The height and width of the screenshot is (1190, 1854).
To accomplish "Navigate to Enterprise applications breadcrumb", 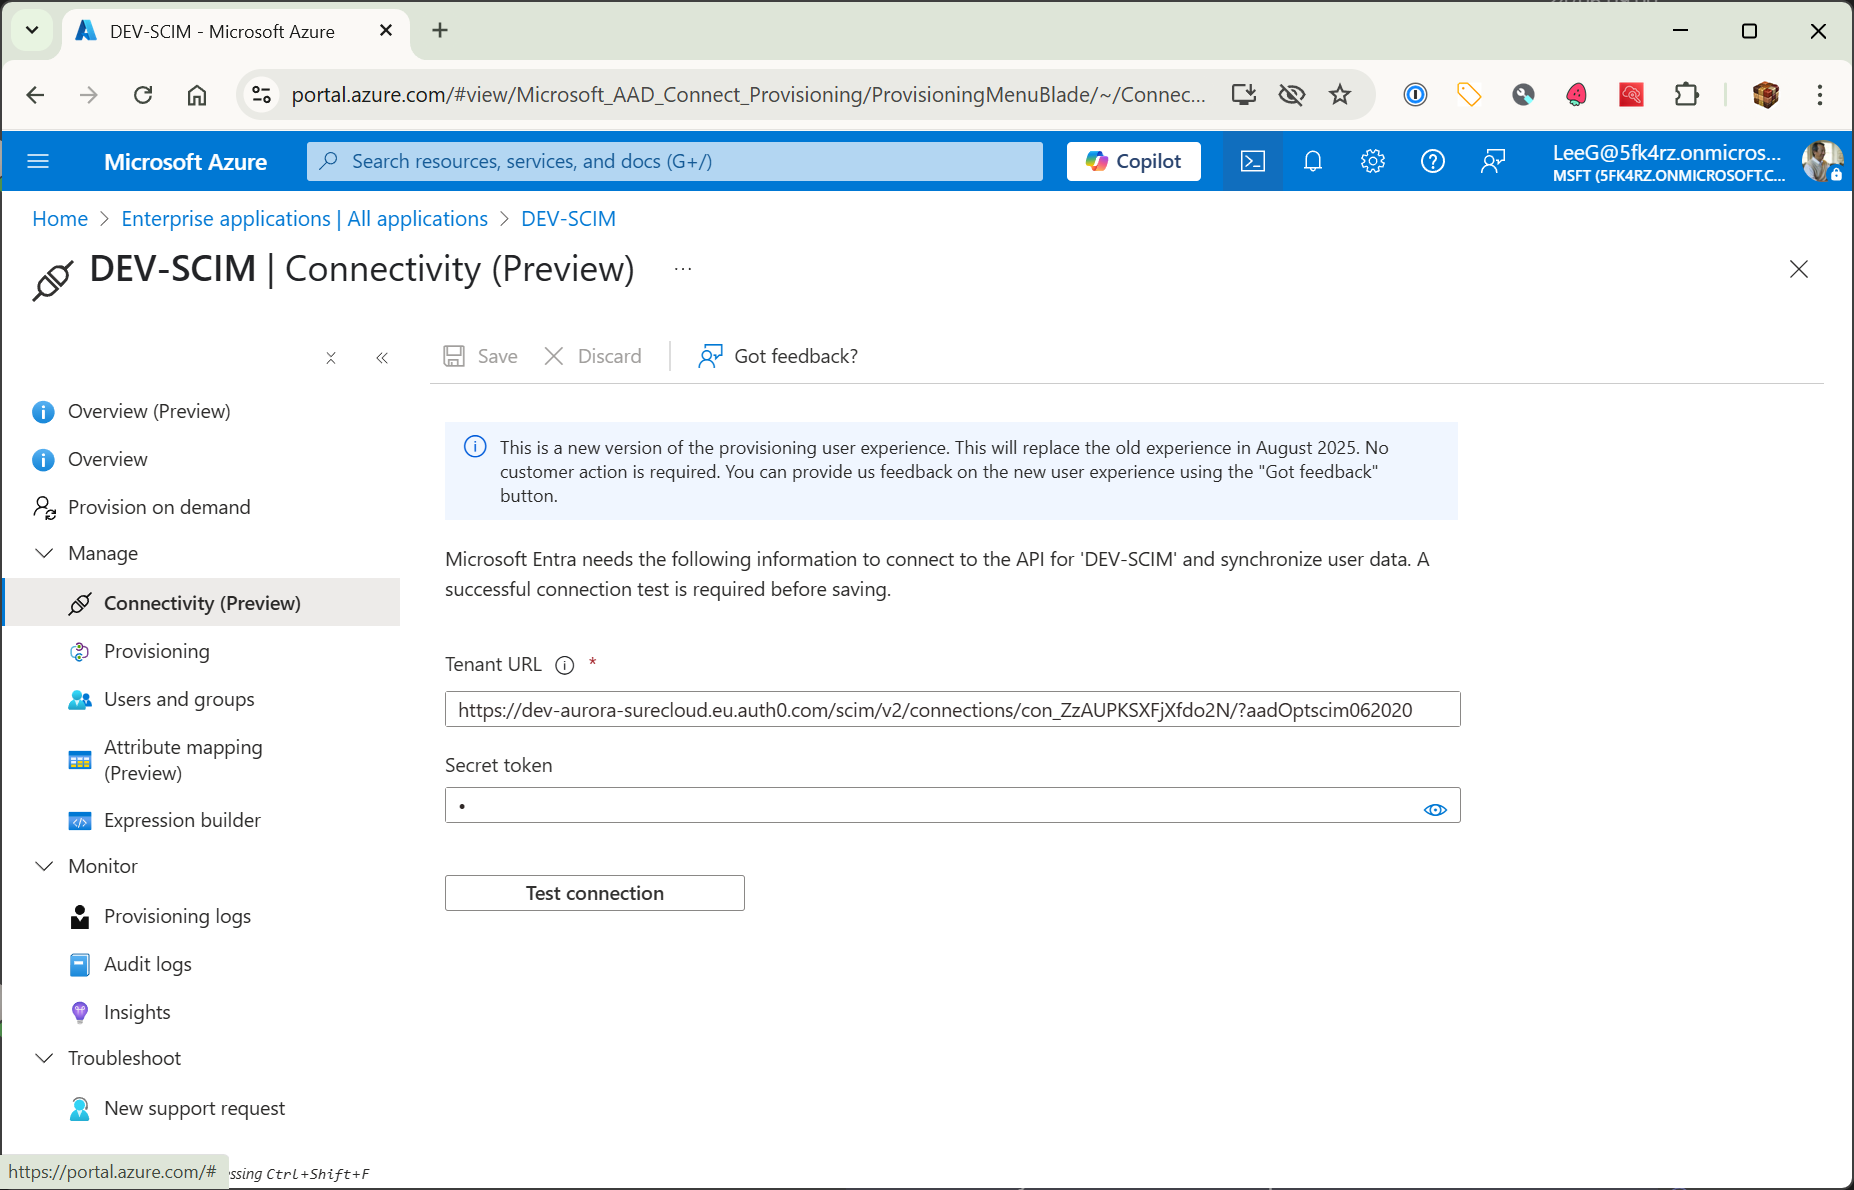I will [x=303, y=218].
